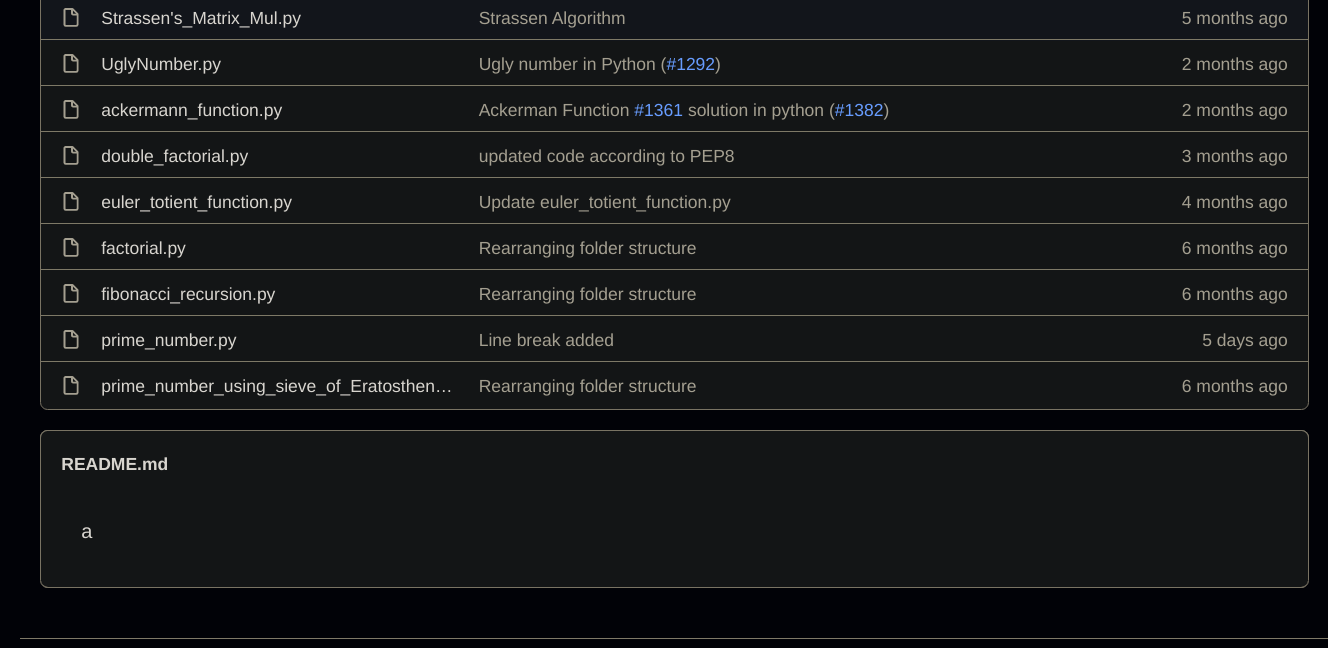This screenshot has width=1328, height=648.
Task: Open issue #1361 in Ackerman Function message
Action: pos(660,110)
